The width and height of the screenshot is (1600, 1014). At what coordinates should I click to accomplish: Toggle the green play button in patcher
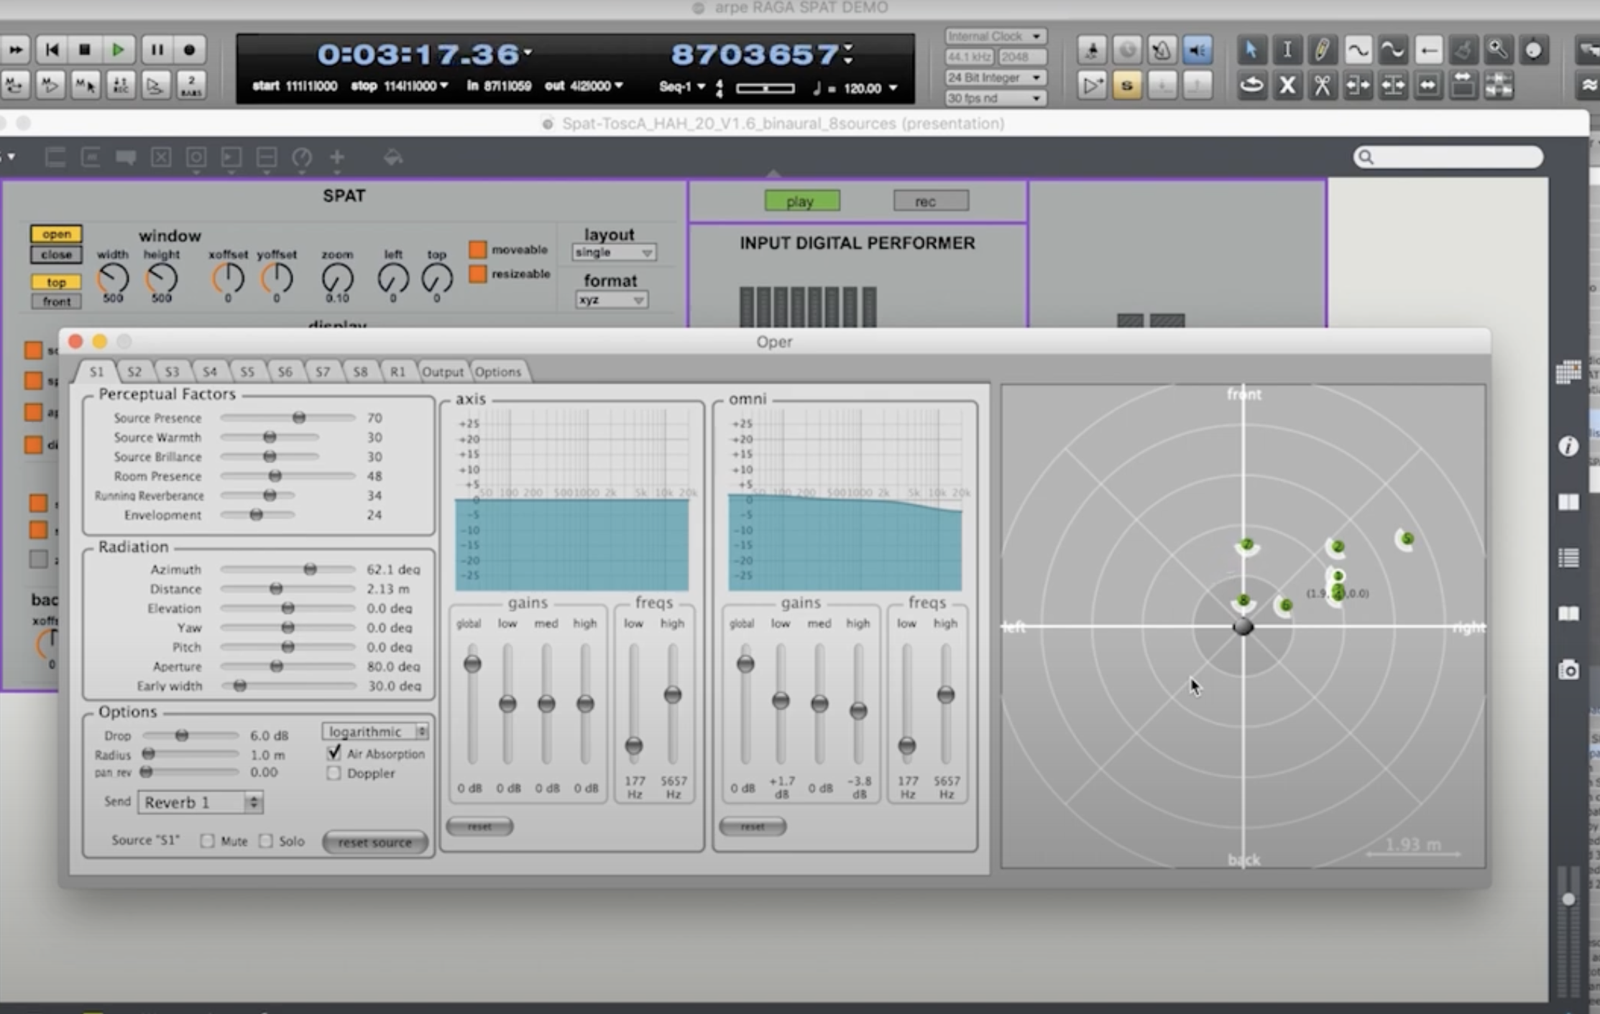801,201
